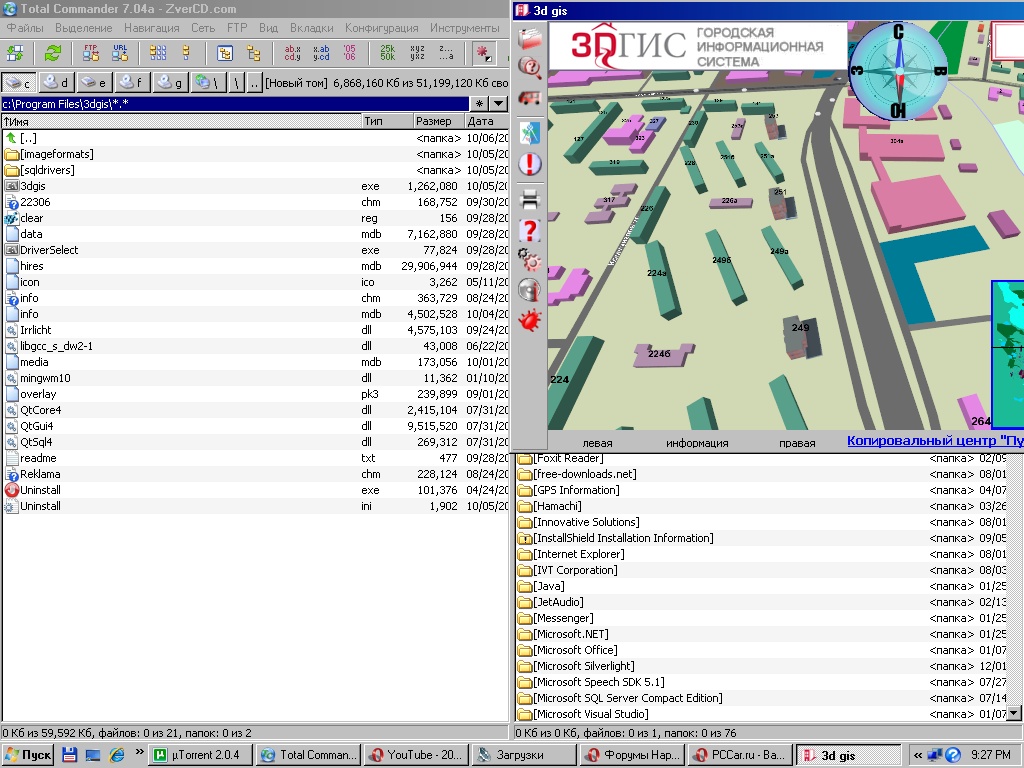1024x768 pixels.
Task: Click the printer icon in 3d gis sidebar
Action: pos(530,199)
